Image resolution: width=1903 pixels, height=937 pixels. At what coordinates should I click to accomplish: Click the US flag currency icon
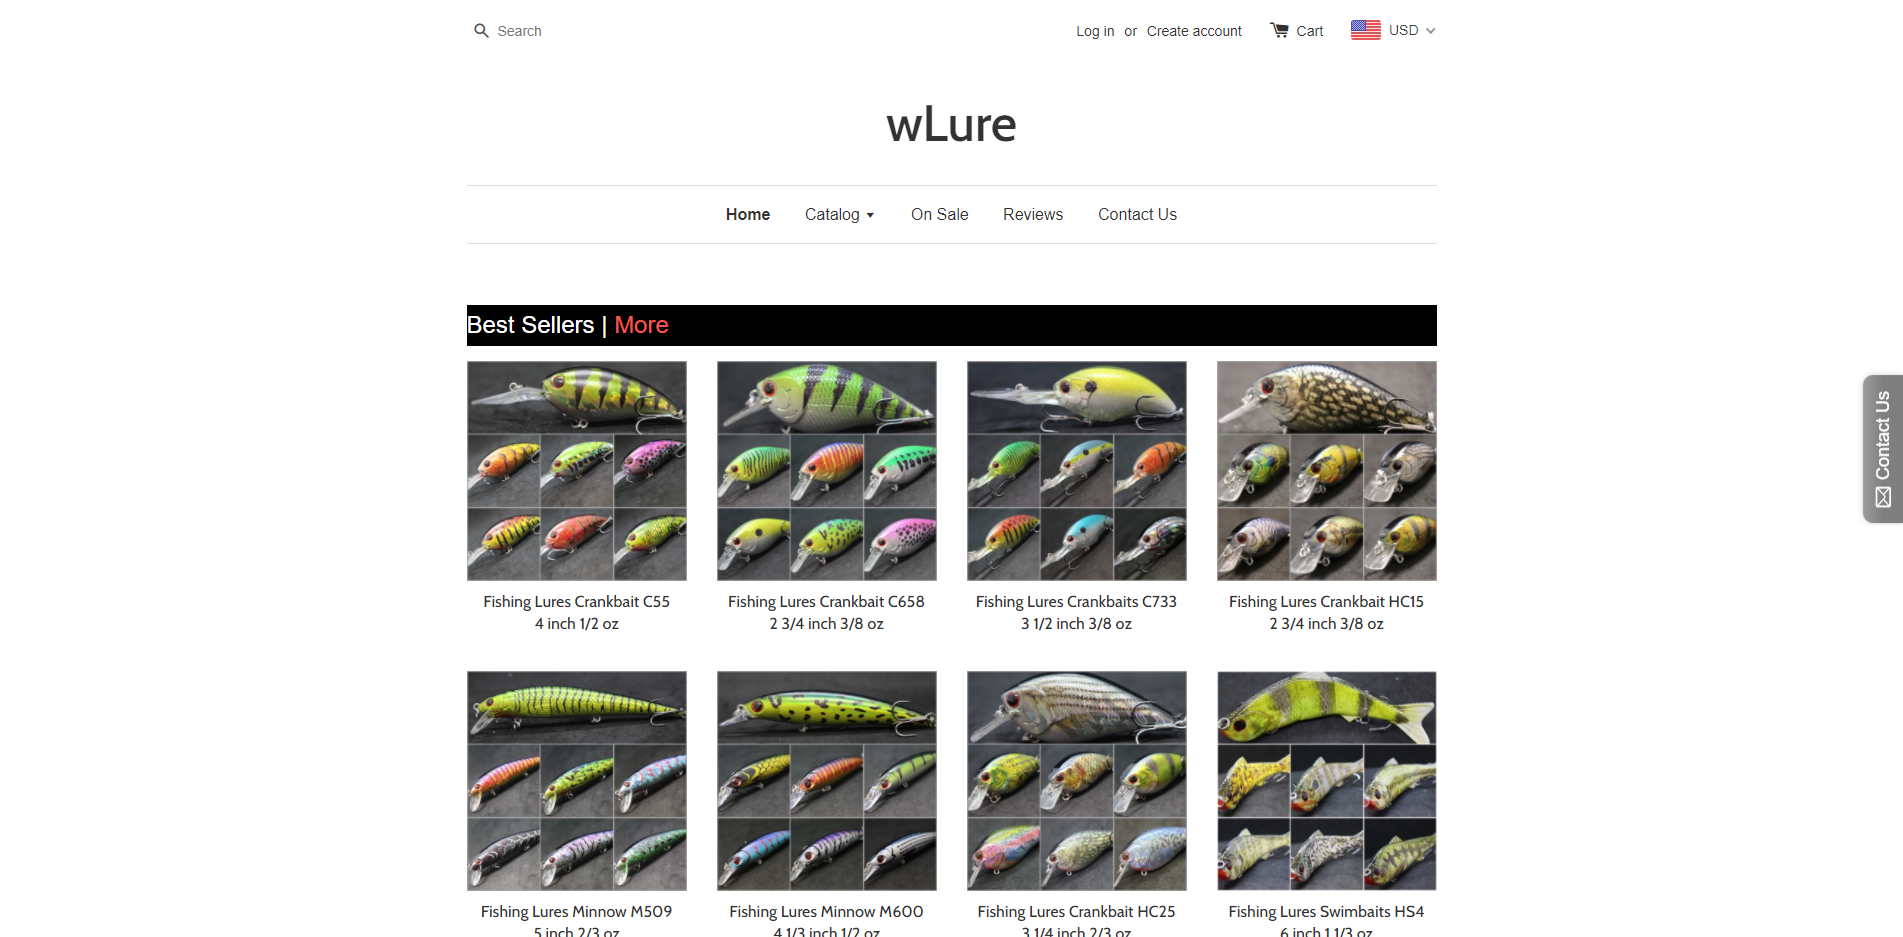click(1365, 30)
